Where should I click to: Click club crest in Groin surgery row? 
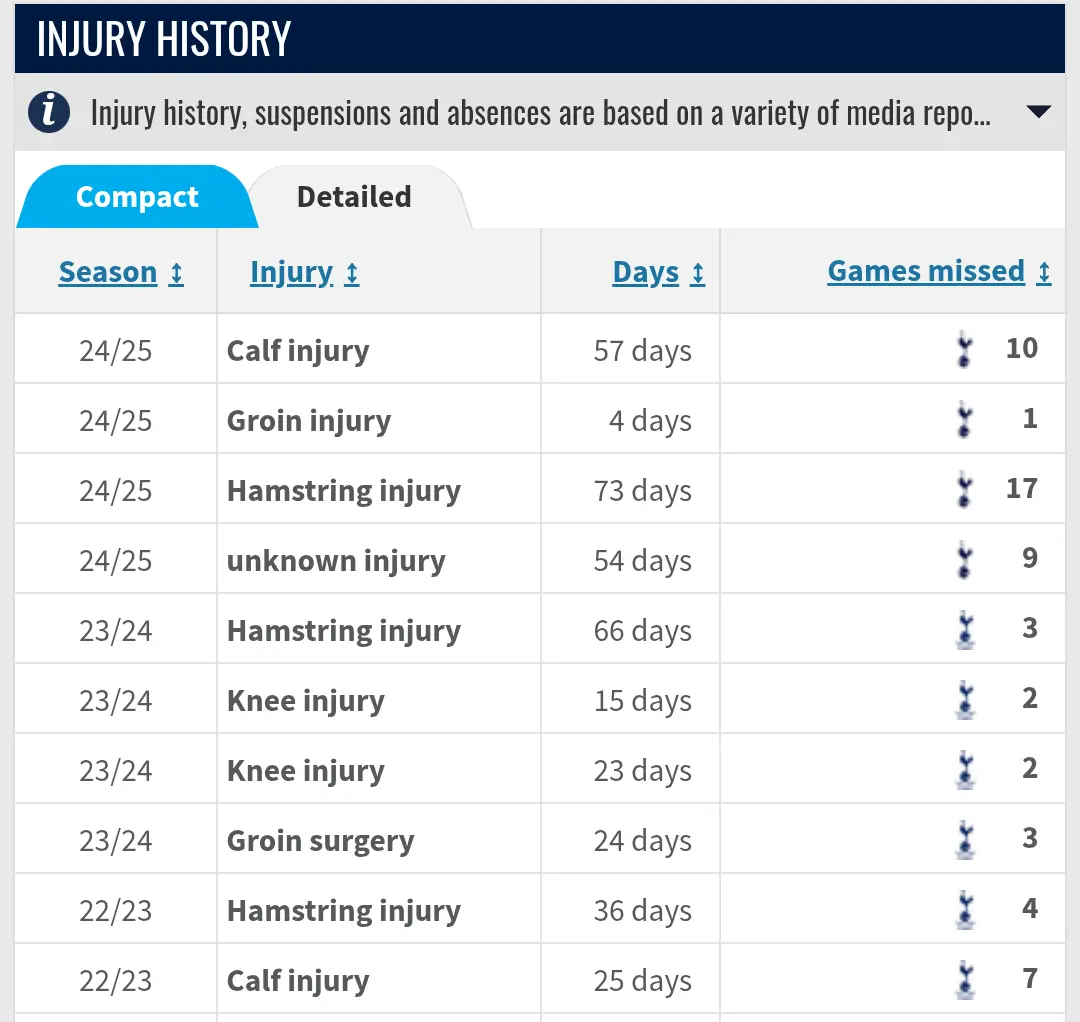point(964,840)
